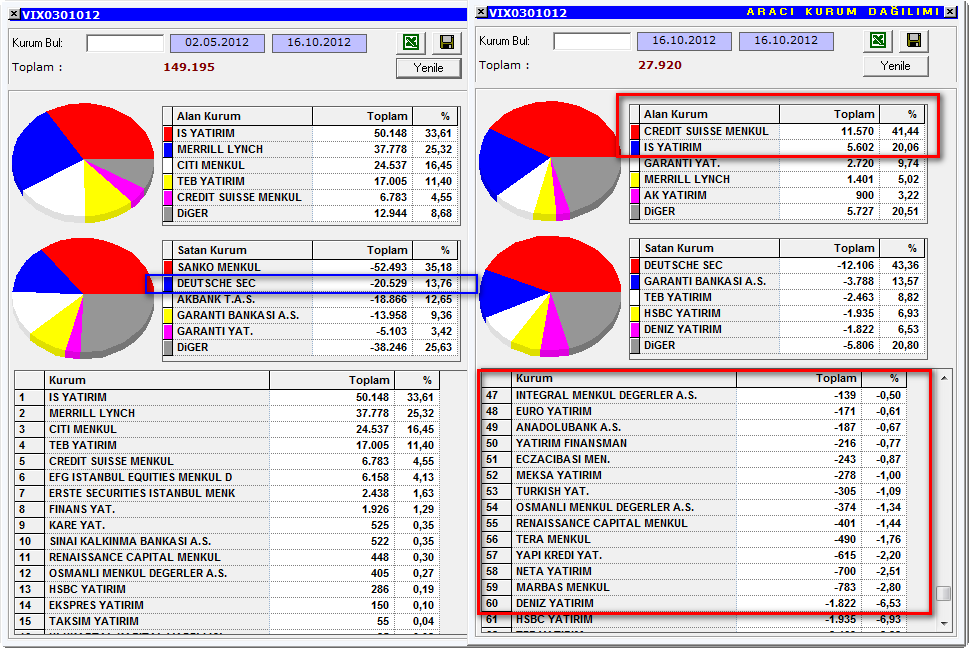
Task: Click save floppy icon in left window
Action: click(x=446, y=42)
